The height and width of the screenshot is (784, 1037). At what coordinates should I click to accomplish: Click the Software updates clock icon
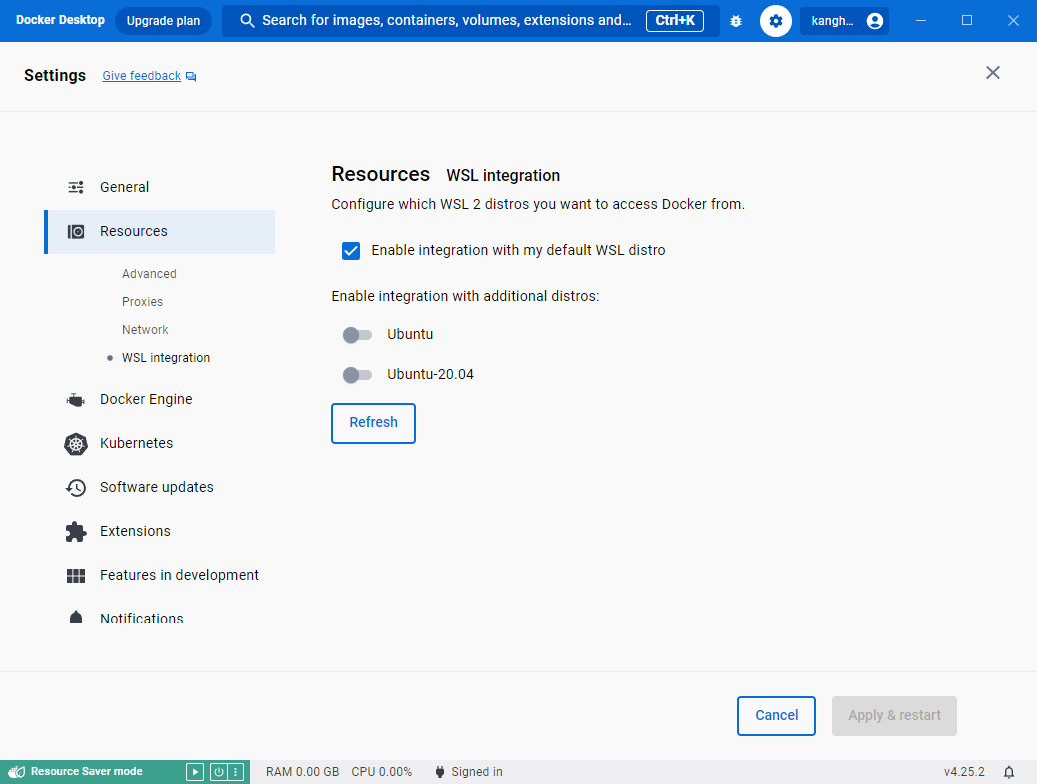coord(76,488)
